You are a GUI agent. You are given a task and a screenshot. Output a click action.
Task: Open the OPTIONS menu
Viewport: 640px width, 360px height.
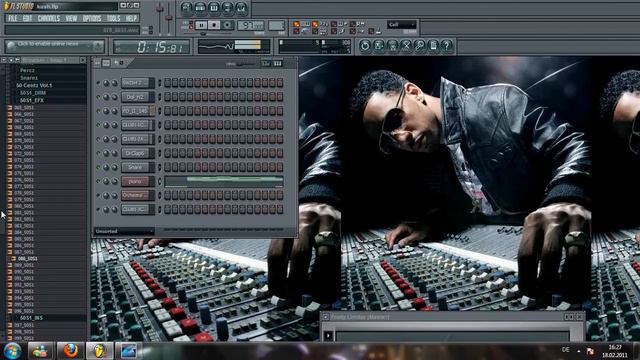(92, 18)
